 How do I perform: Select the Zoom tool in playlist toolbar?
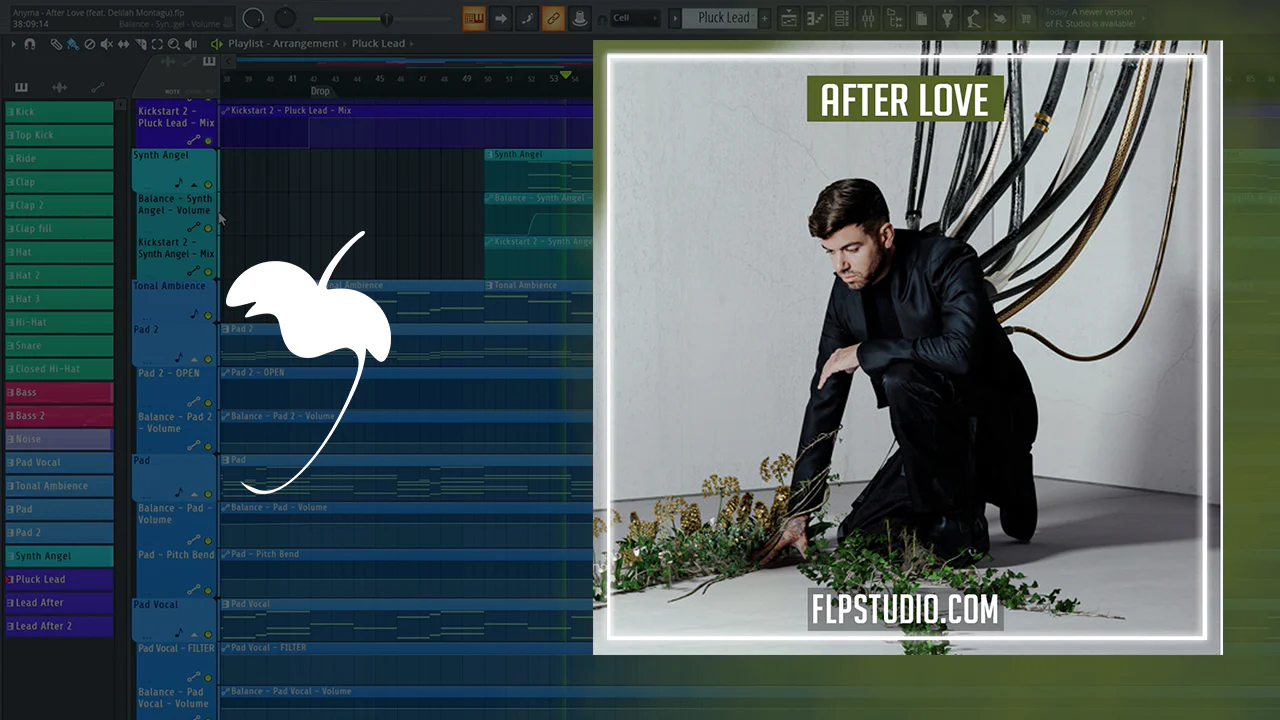[x=174, y=44]
